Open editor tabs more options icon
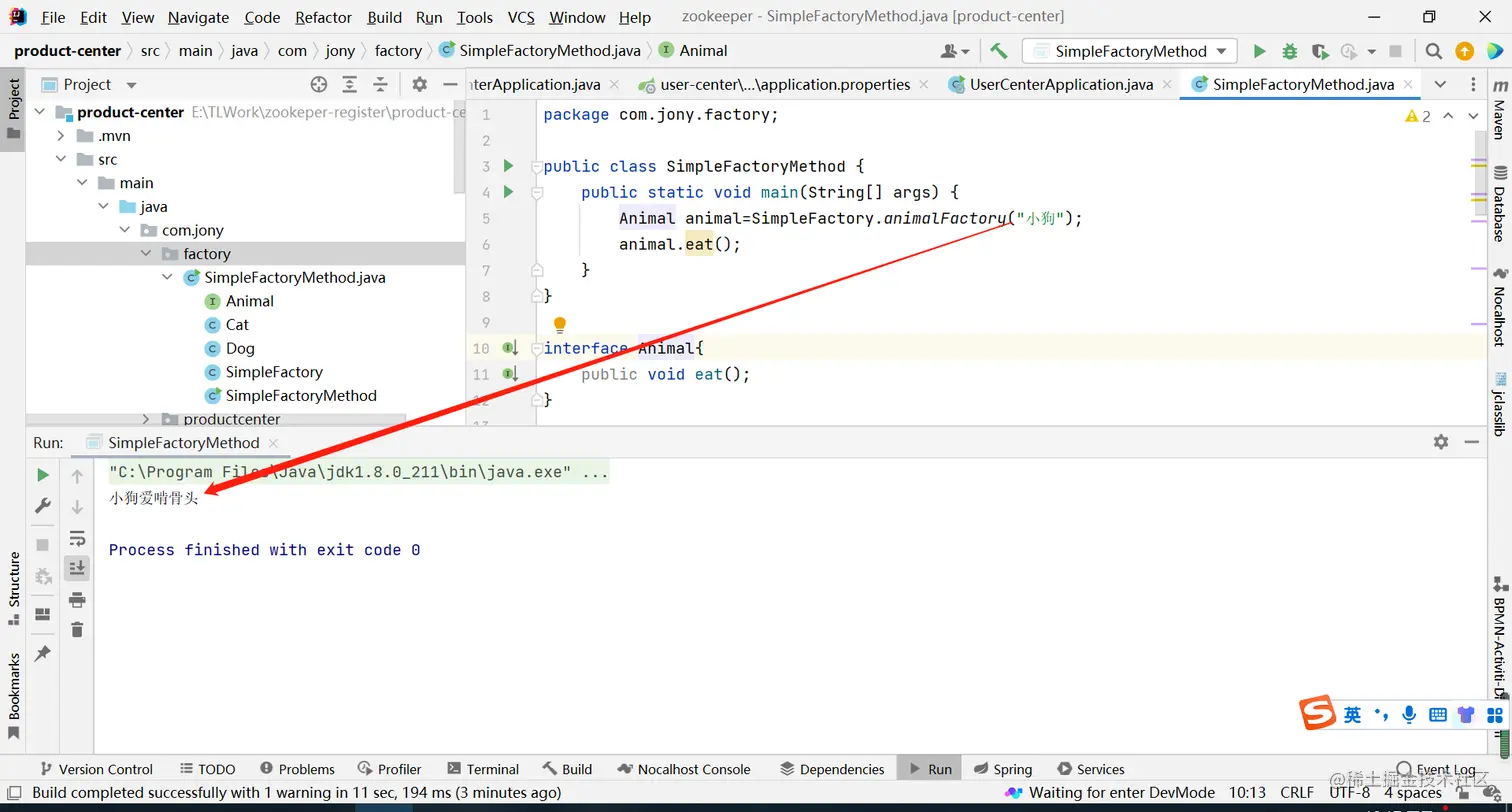Screen dimensions: 1512x812 pyautogui.click(x=1474, y=85)
